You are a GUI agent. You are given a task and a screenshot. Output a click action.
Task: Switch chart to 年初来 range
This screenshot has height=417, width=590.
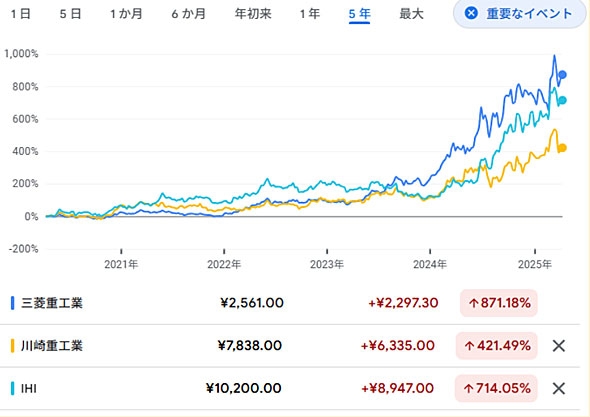click(253, 14)
